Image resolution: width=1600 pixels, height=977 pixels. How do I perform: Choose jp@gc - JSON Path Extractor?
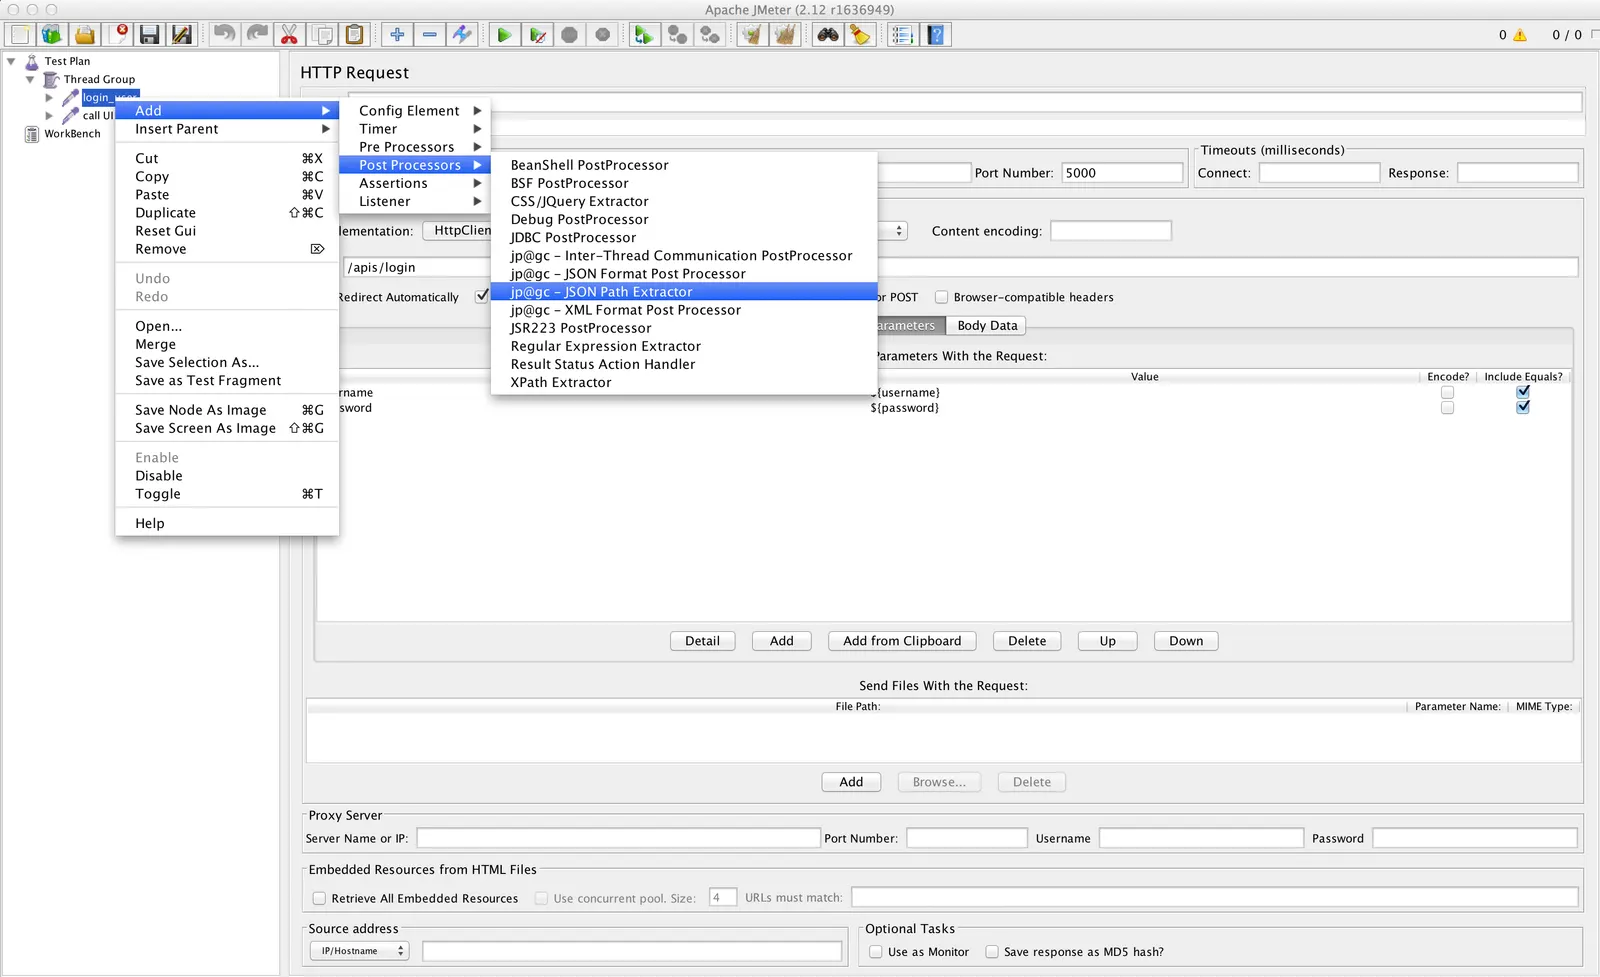click(684, 292)
